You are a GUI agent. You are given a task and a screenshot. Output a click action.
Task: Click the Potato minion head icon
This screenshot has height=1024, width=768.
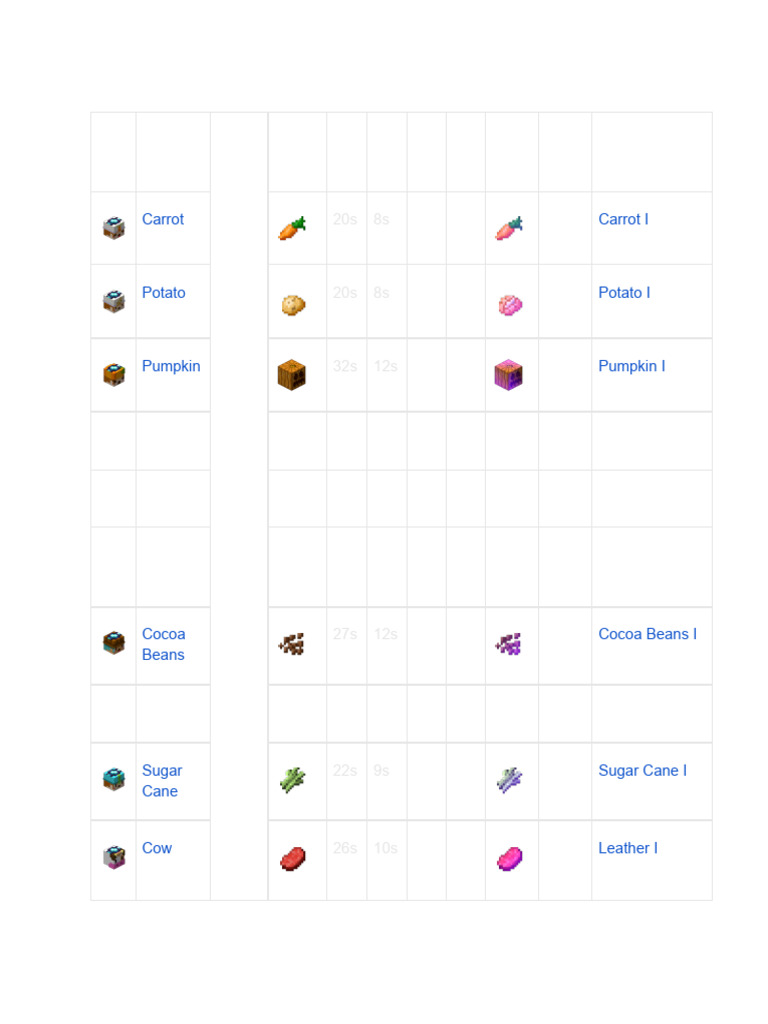[x=114, y=301]
